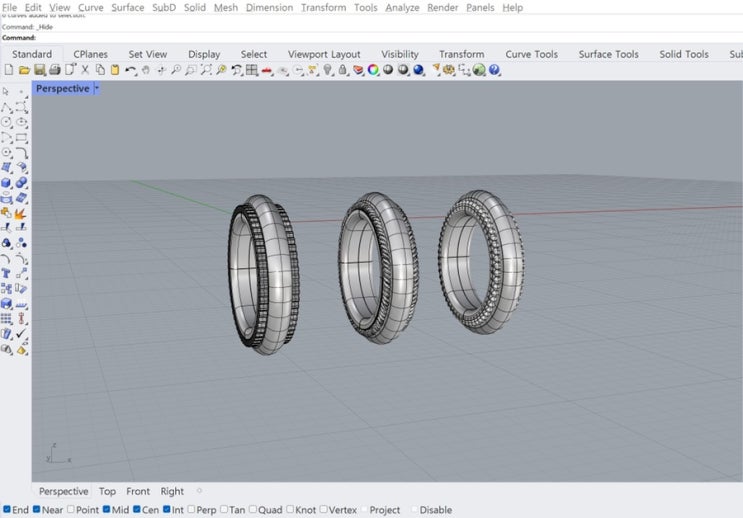Viewport: 743px width, 518px height.
Task: Open the Analyze menu
Action: (x=402, y=7)
